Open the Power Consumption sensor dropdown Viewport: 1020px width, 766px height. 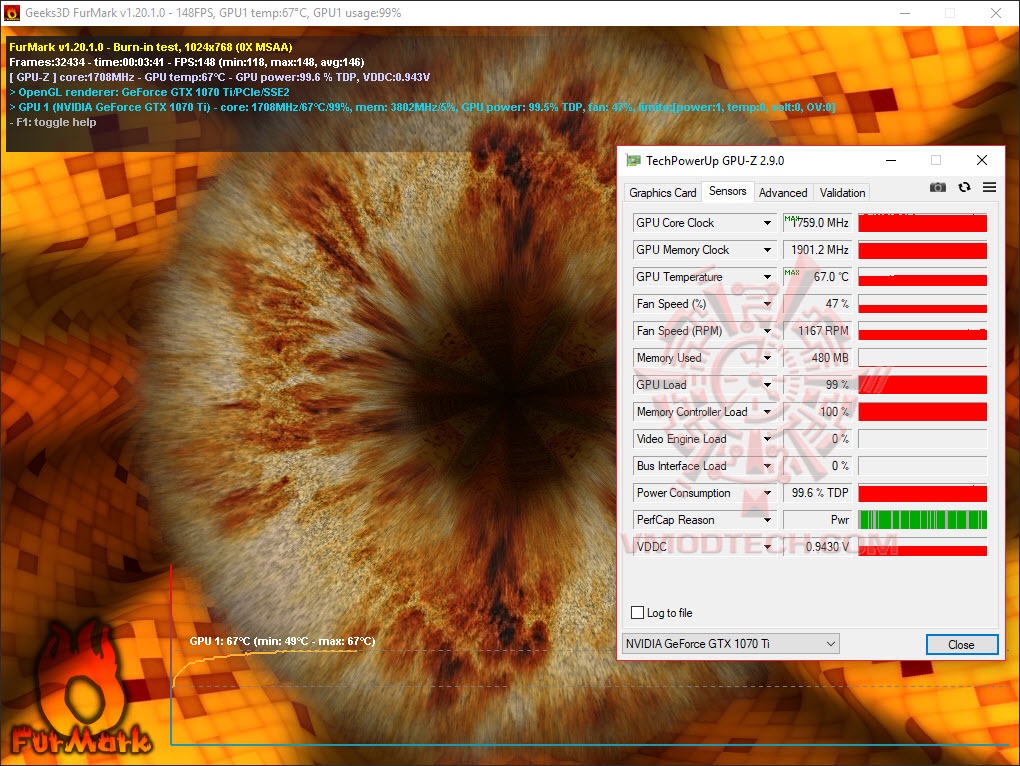click(768, 493)
